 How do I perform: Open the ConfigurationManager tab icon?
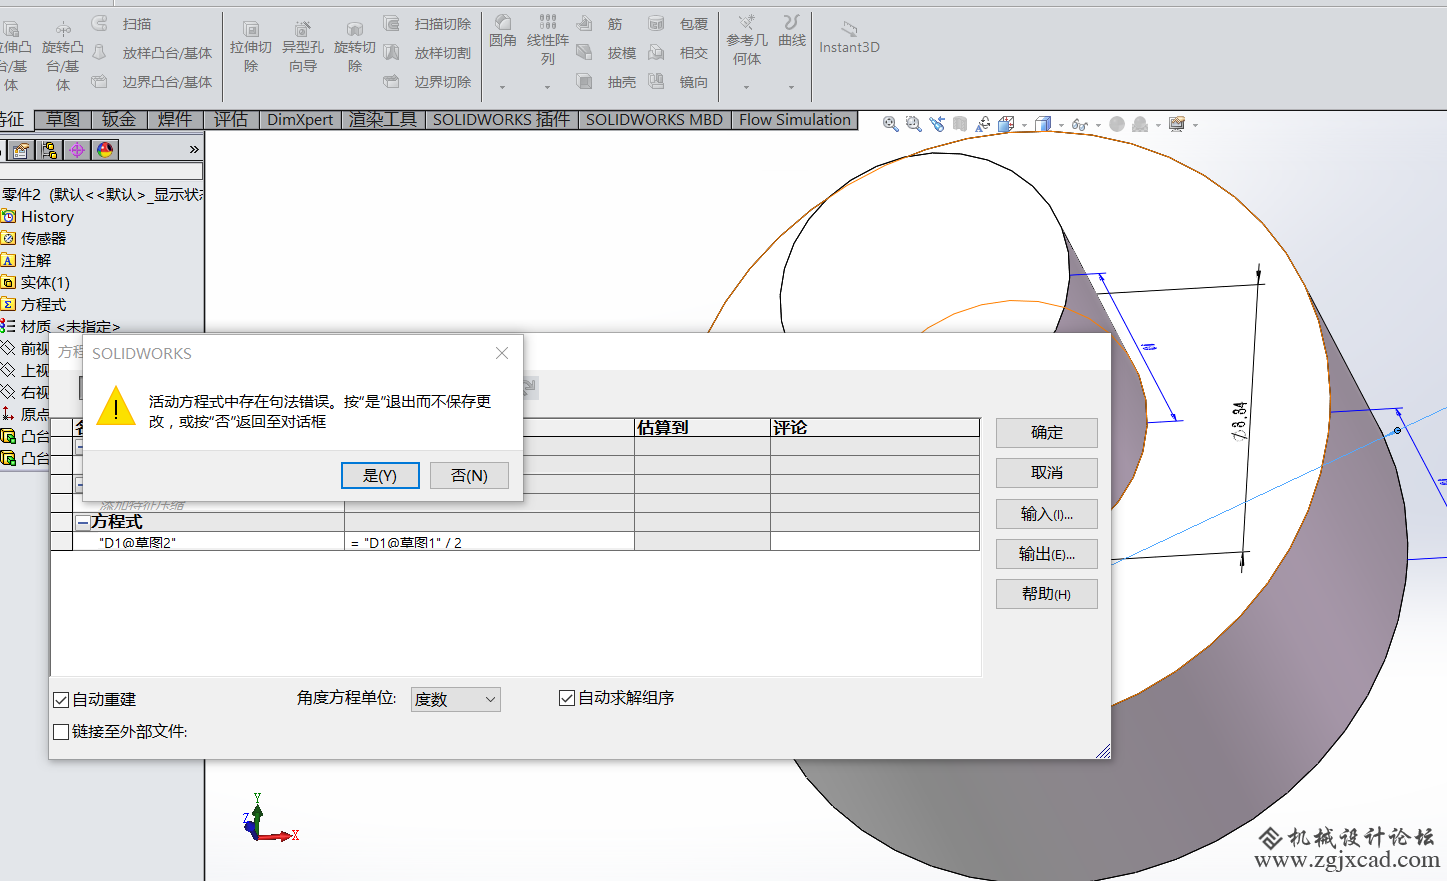tap(50, 150)
